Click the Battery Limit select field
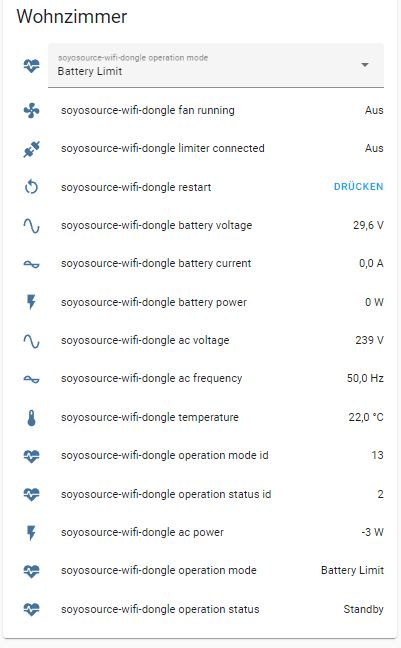The image size is (401, 648). click(216, 65)
